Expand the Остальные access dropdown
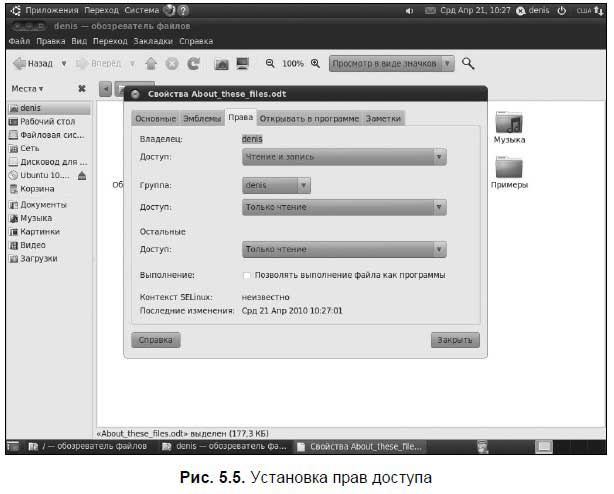The width and height of the screenshot is (614, 494). click(x=344, y=249)
